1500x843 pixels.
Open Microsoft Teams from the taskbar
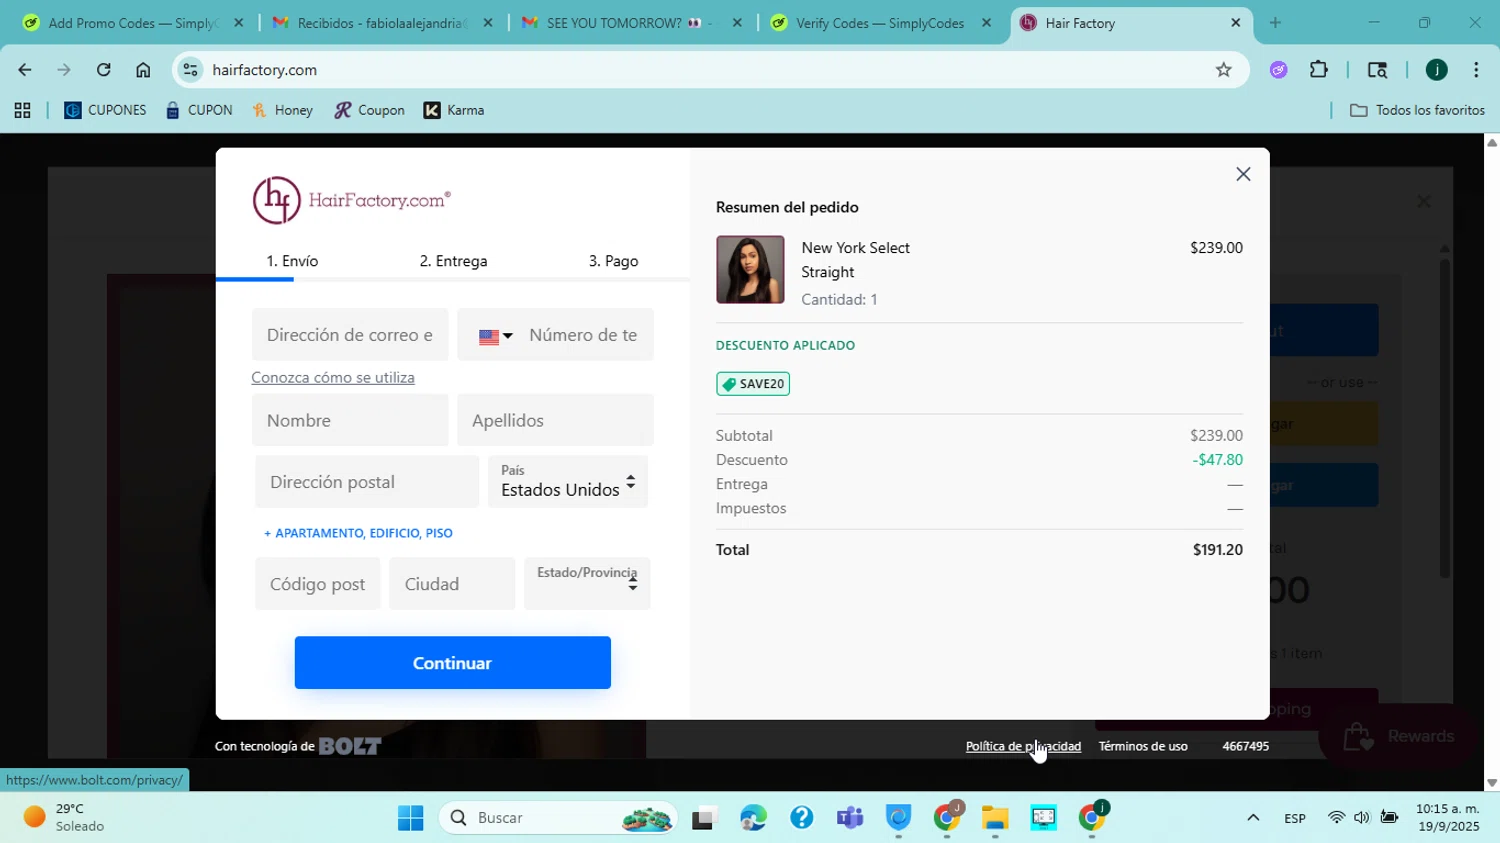[850, 818]
